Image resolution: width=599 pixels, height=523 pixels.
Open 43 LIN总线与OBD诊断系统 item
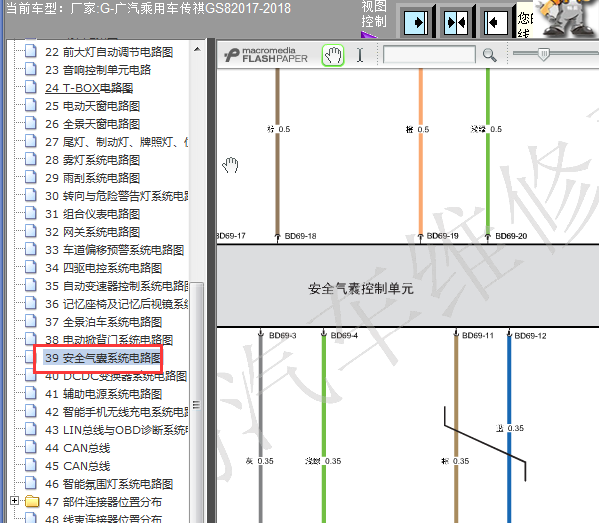click(x=117, y=430)
